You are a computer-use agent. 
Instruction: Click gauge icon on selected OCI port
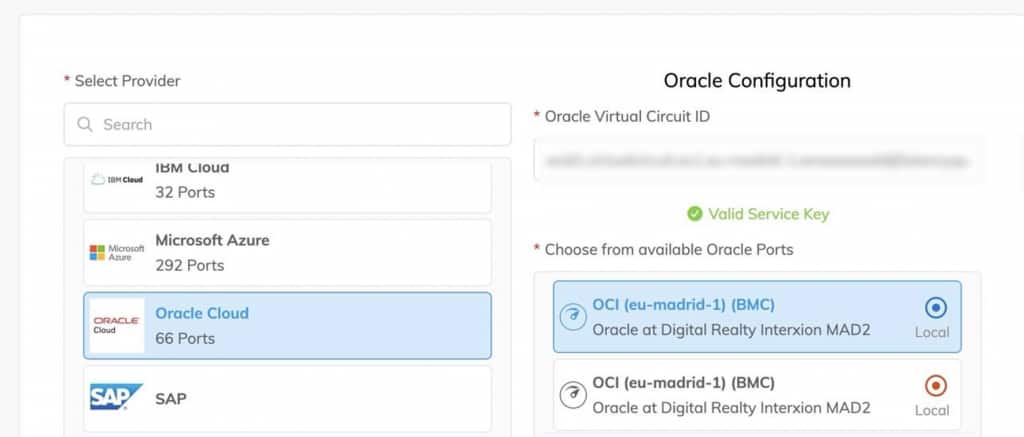[x=573, y=316]
